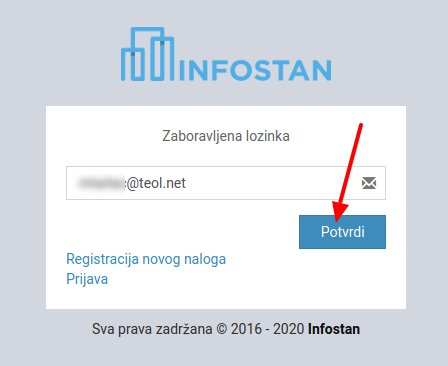Image resolution: width=448 pixels, height=366 pixels.
Task: Click the blurred username part of email
Action: pyautogui.click(x=101, y=183)
